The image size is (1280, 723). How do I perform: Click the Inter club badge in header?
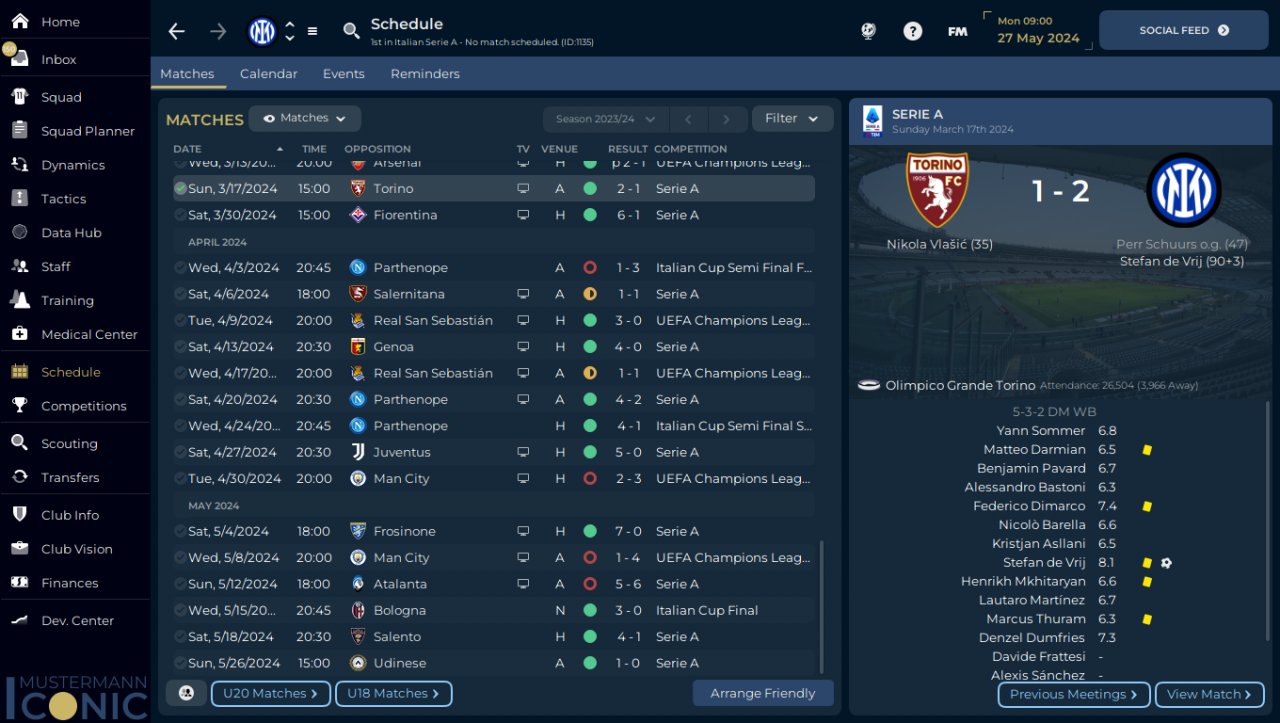262,31
